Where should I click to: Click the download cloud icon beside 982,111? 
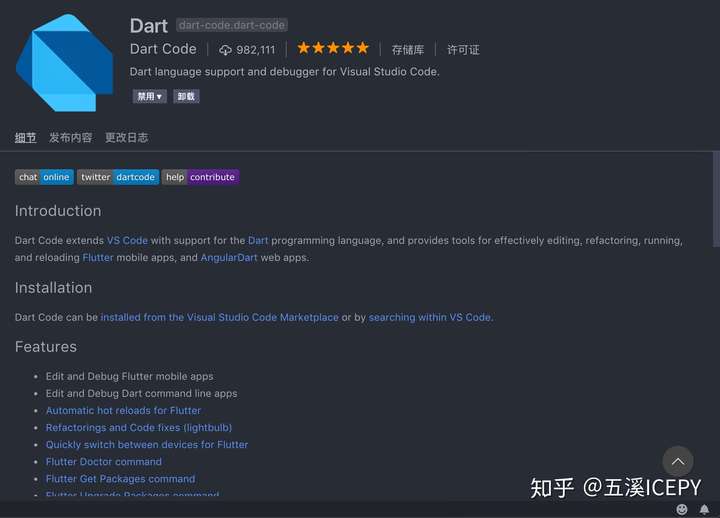tap(225, 50)
